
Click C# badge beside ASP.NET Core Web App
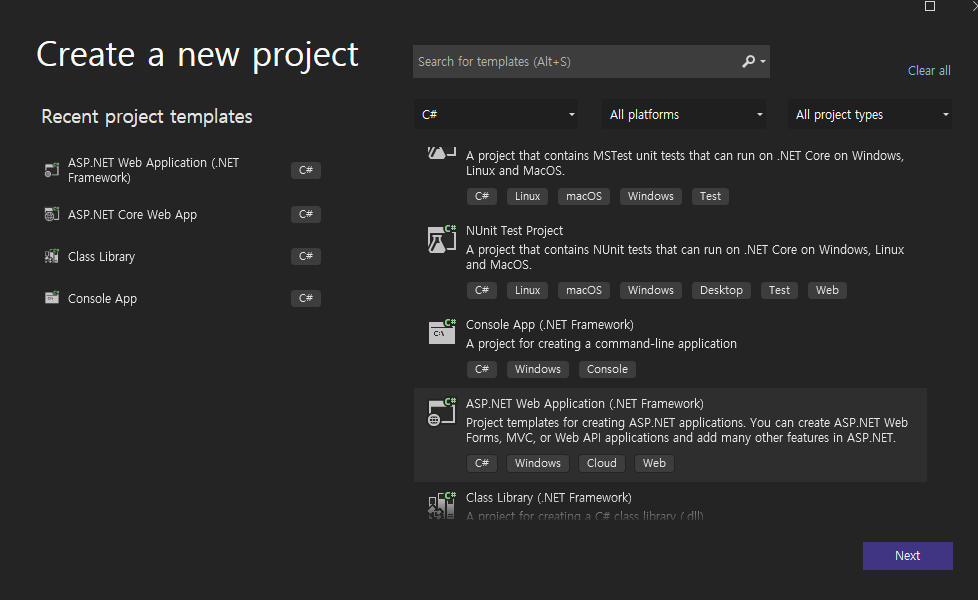point(306,214)
